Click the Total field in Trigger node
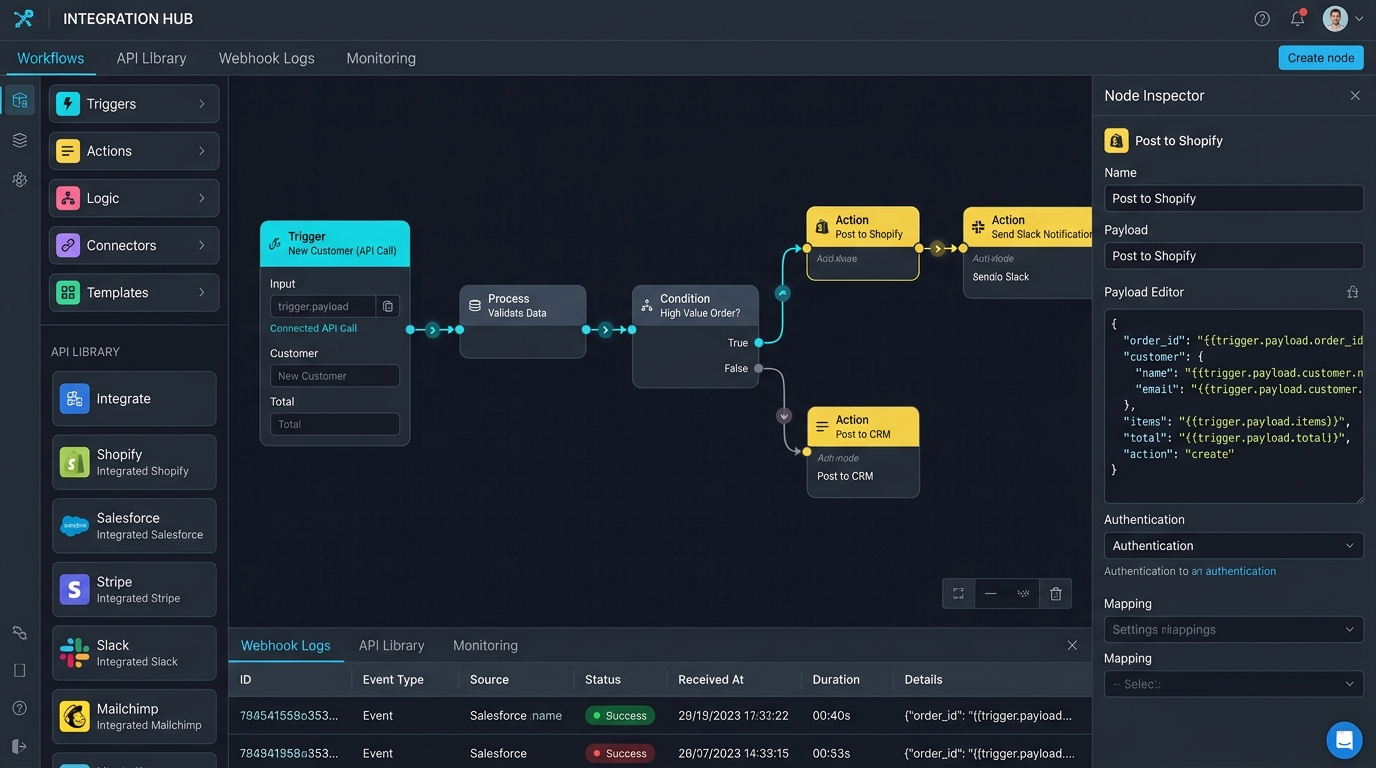Viewport: 1376px width, 768px height. point(335,424)
